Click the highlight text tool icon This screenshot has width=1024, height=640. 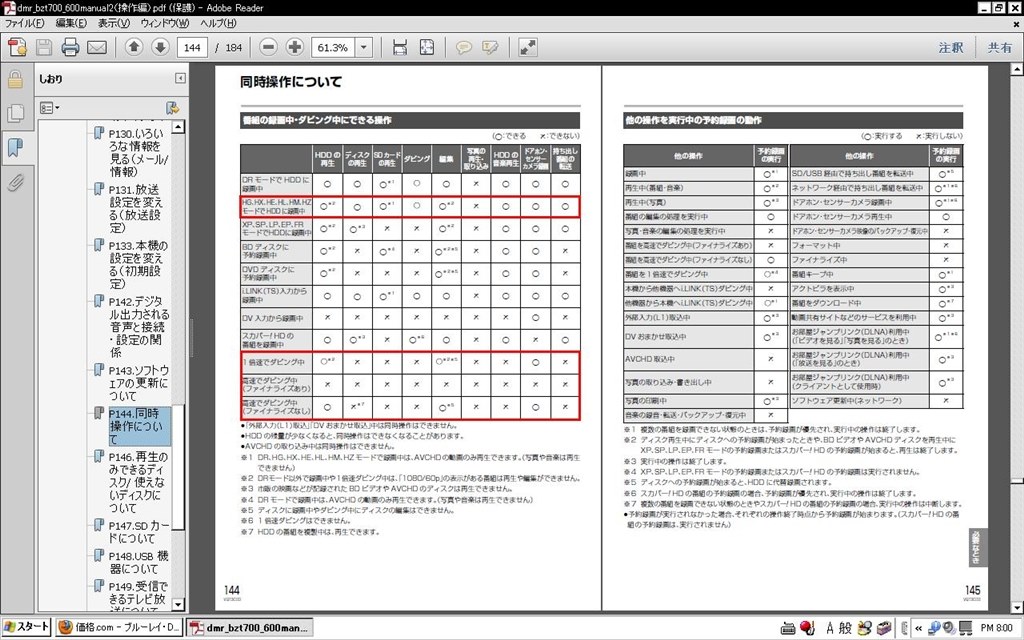pyautogui.click(x=490, y=48)
